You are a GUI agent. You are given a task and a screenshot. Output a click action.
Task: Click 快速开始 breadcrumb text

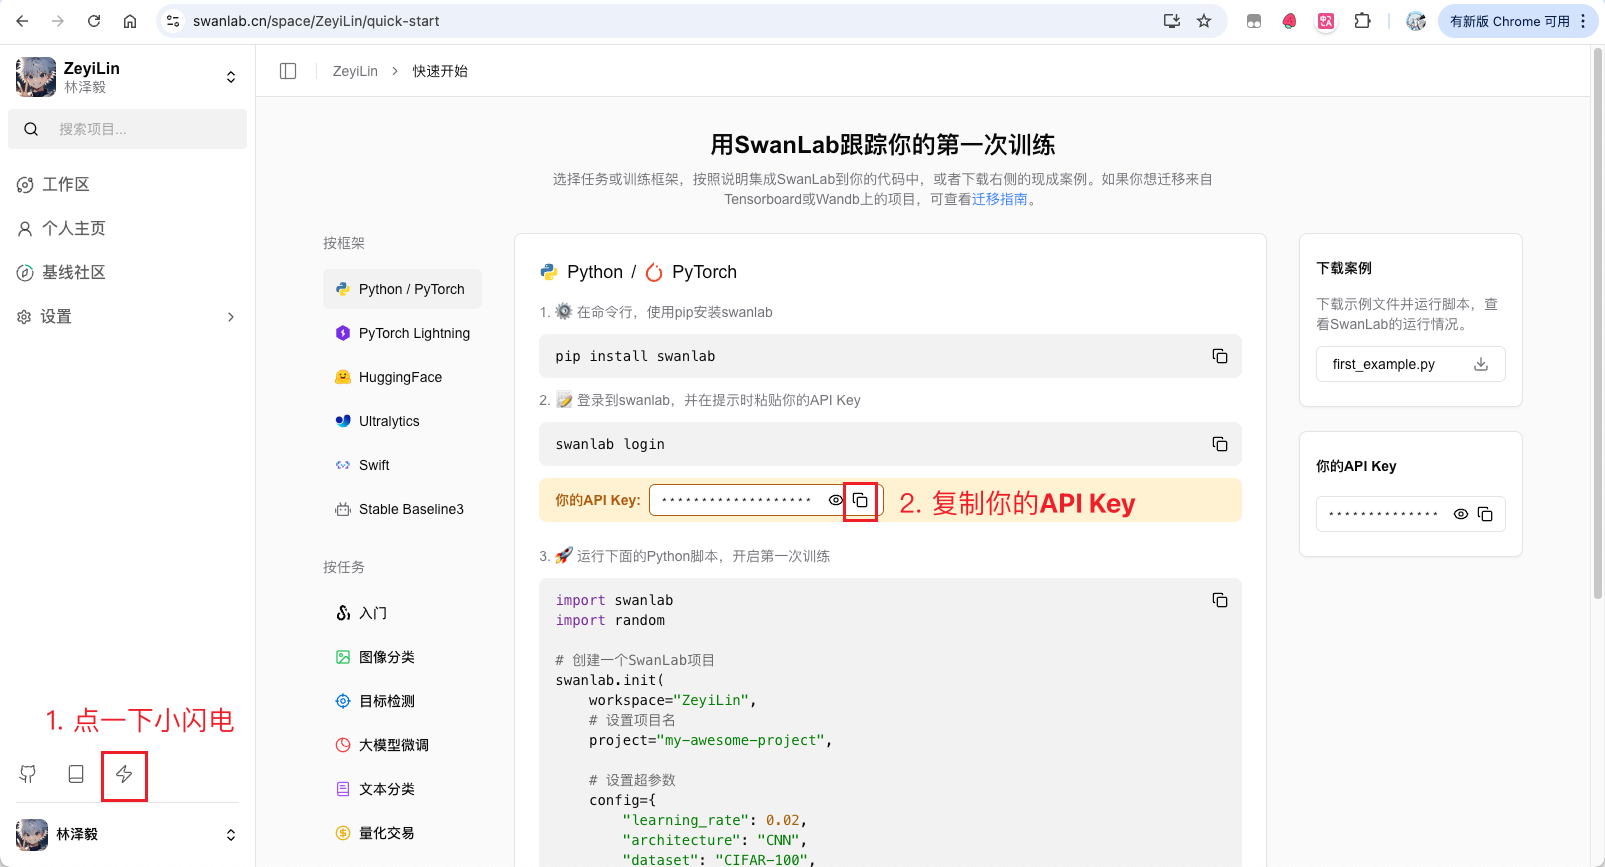click(440, 71)
